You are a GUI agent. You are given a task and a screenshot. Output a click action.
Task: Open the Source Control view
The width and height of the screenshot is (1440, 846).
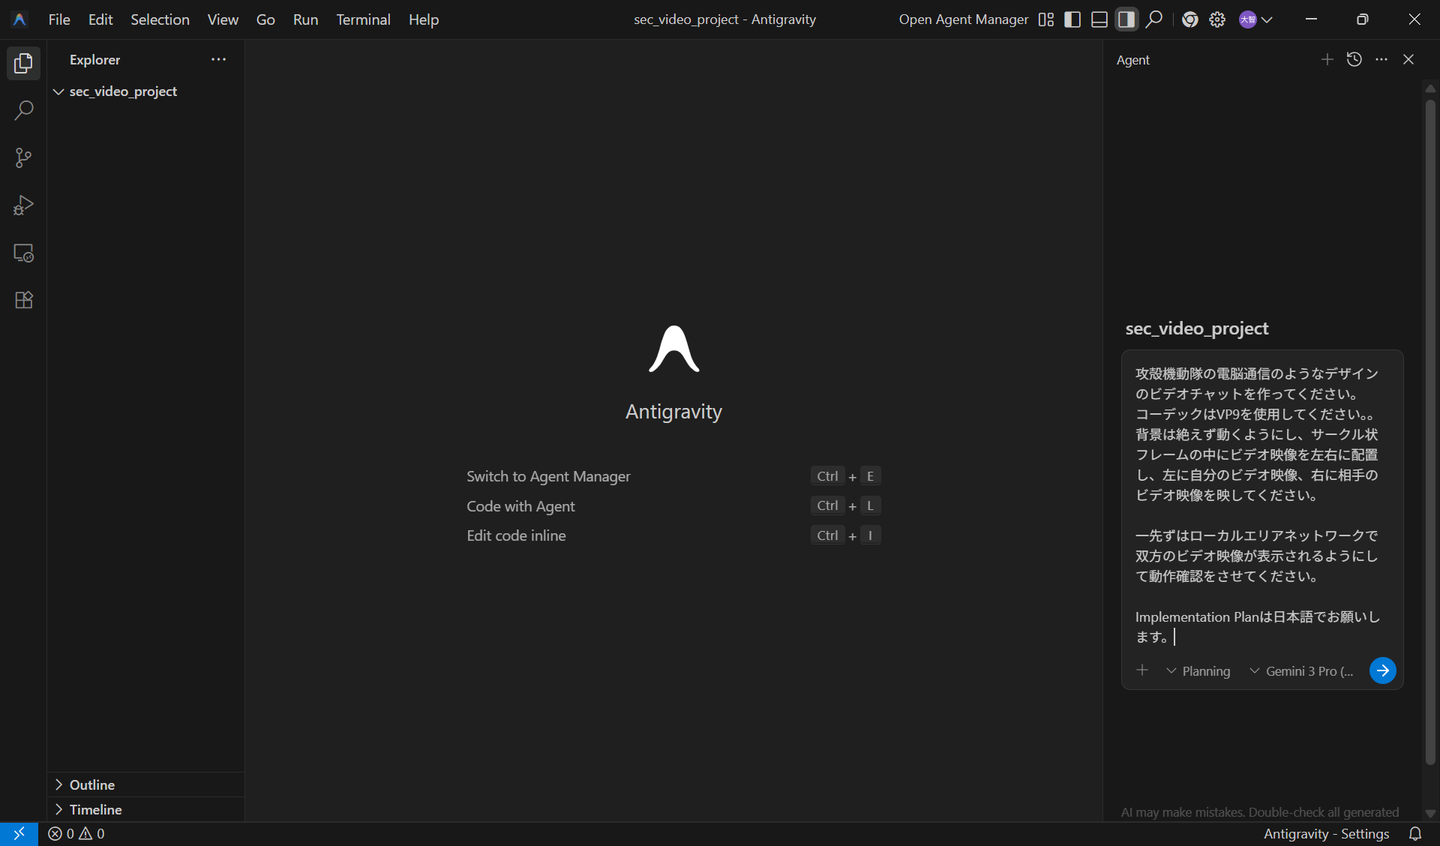tap(23, 158)
